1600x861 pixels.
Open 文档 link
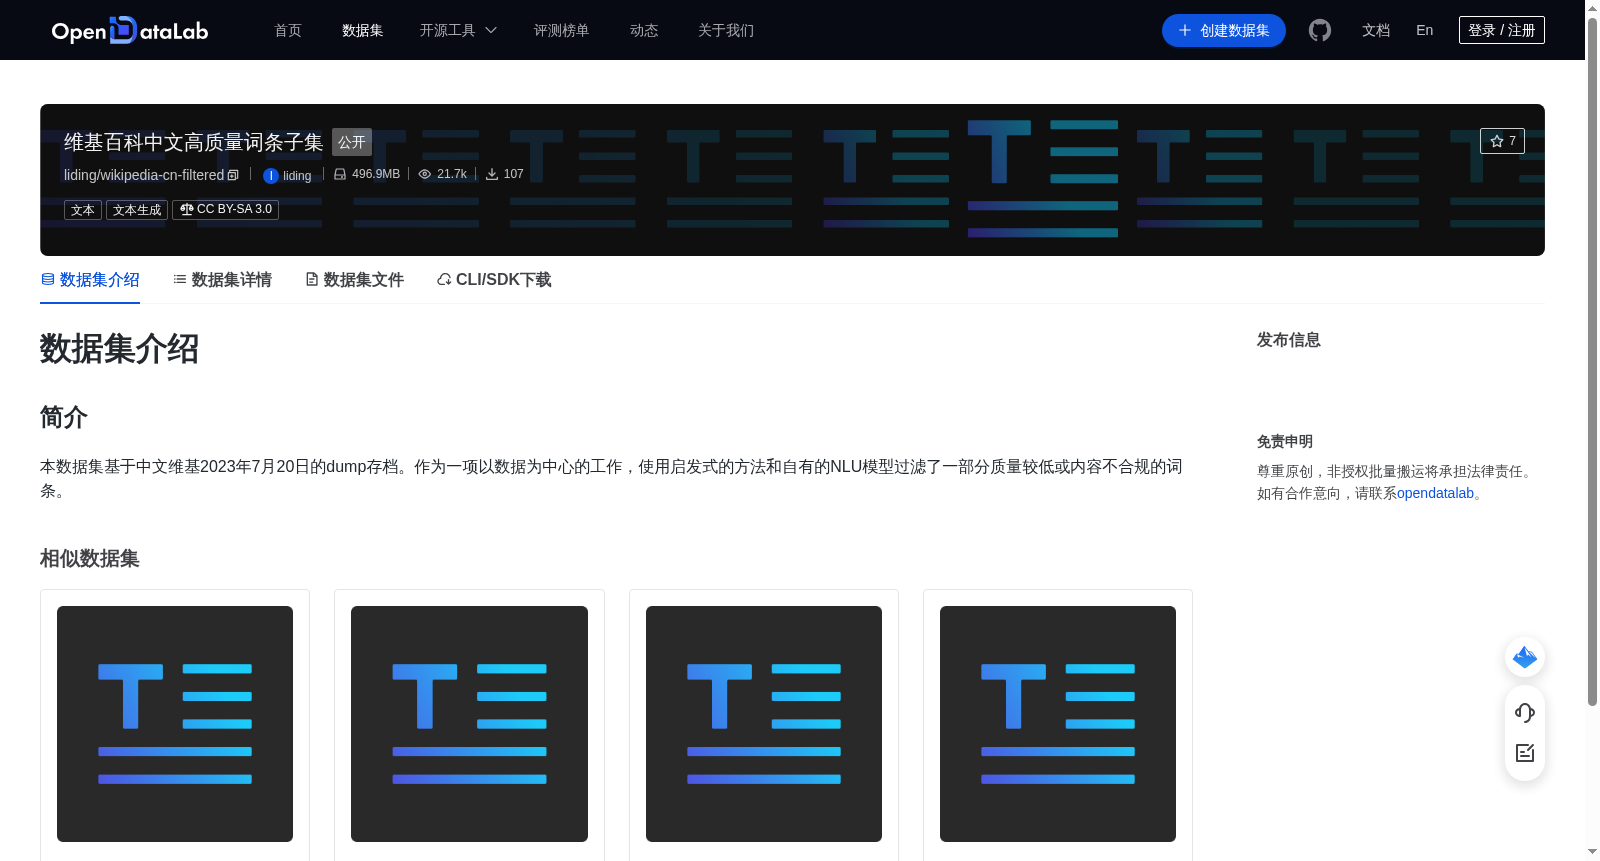(1376, 30)
